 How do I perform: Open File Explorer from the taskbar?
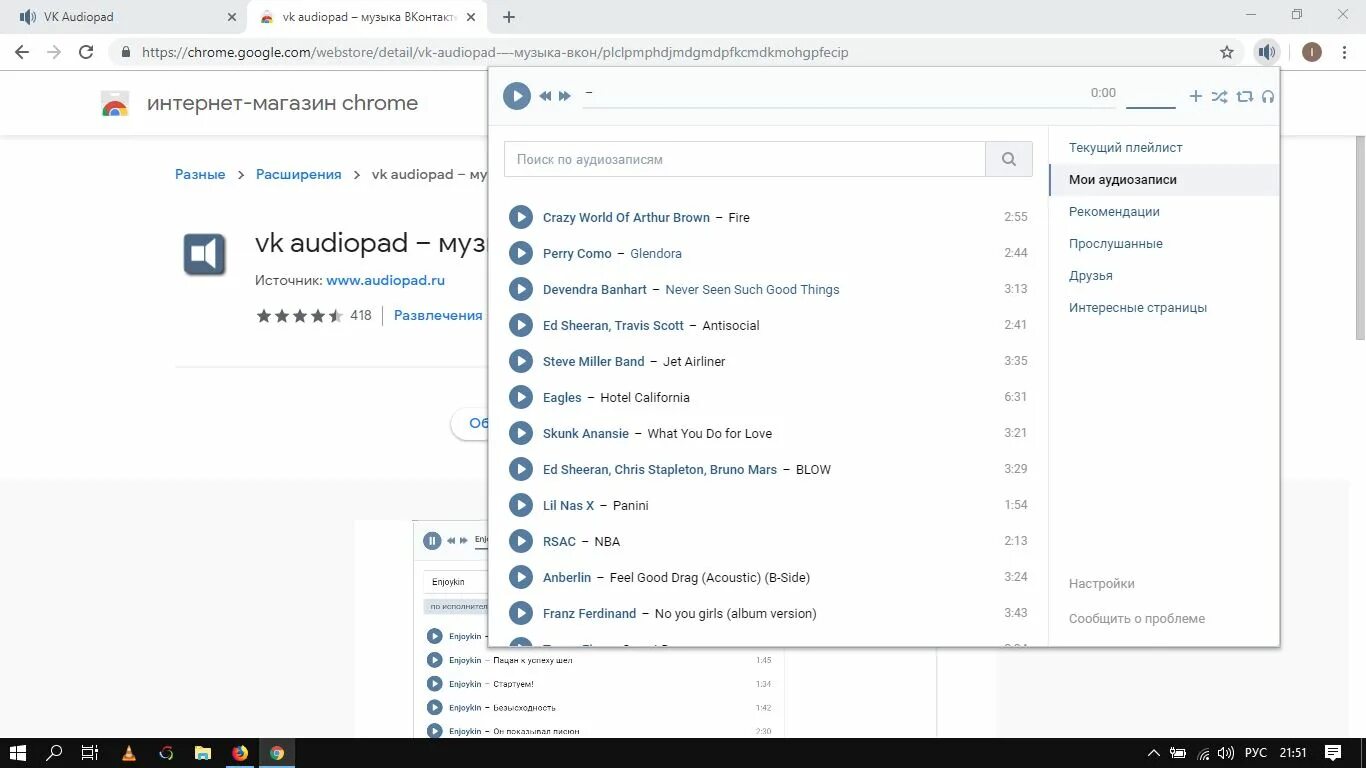coord(202,753)
